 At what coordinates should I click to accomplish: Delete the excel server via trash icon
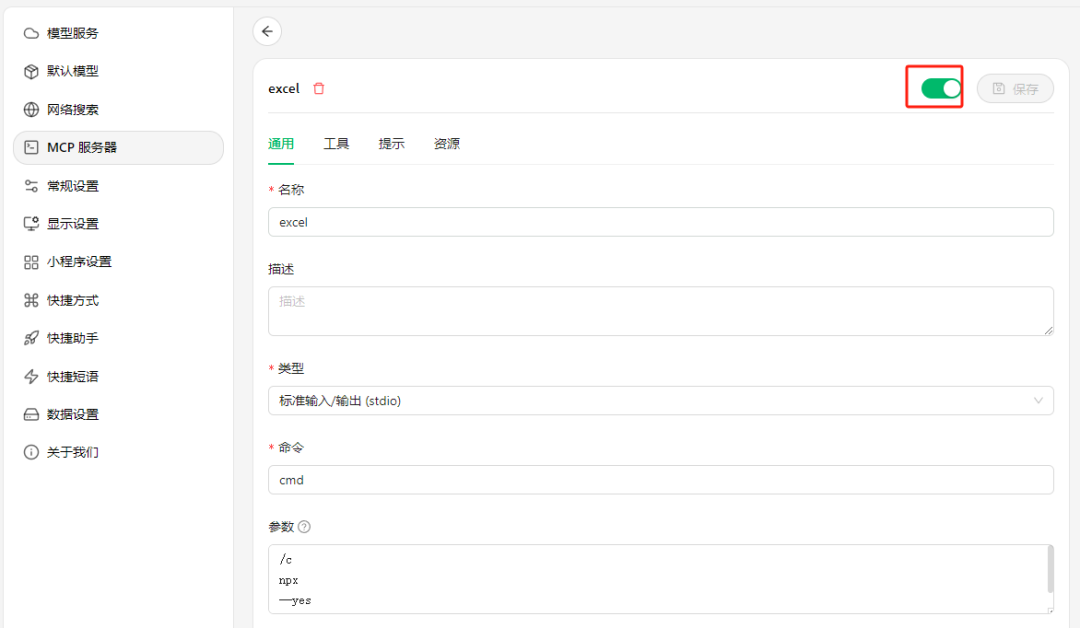point(319,88)
